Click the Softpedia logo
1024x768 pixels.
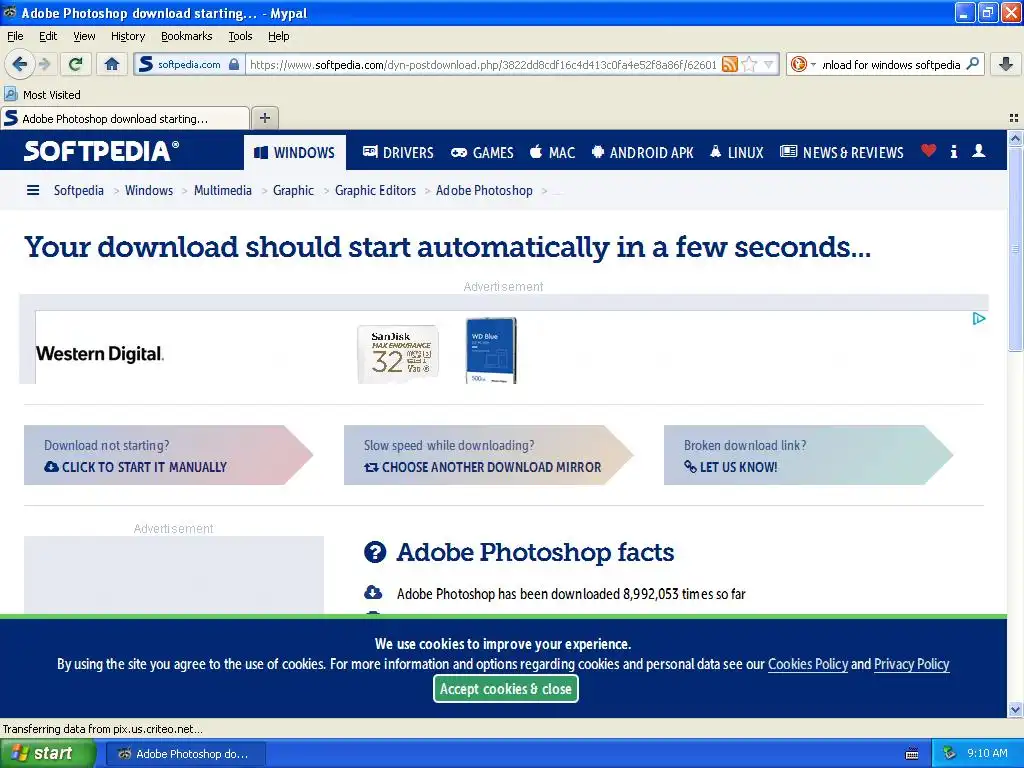pyautogui.click(x=101, y=151)
